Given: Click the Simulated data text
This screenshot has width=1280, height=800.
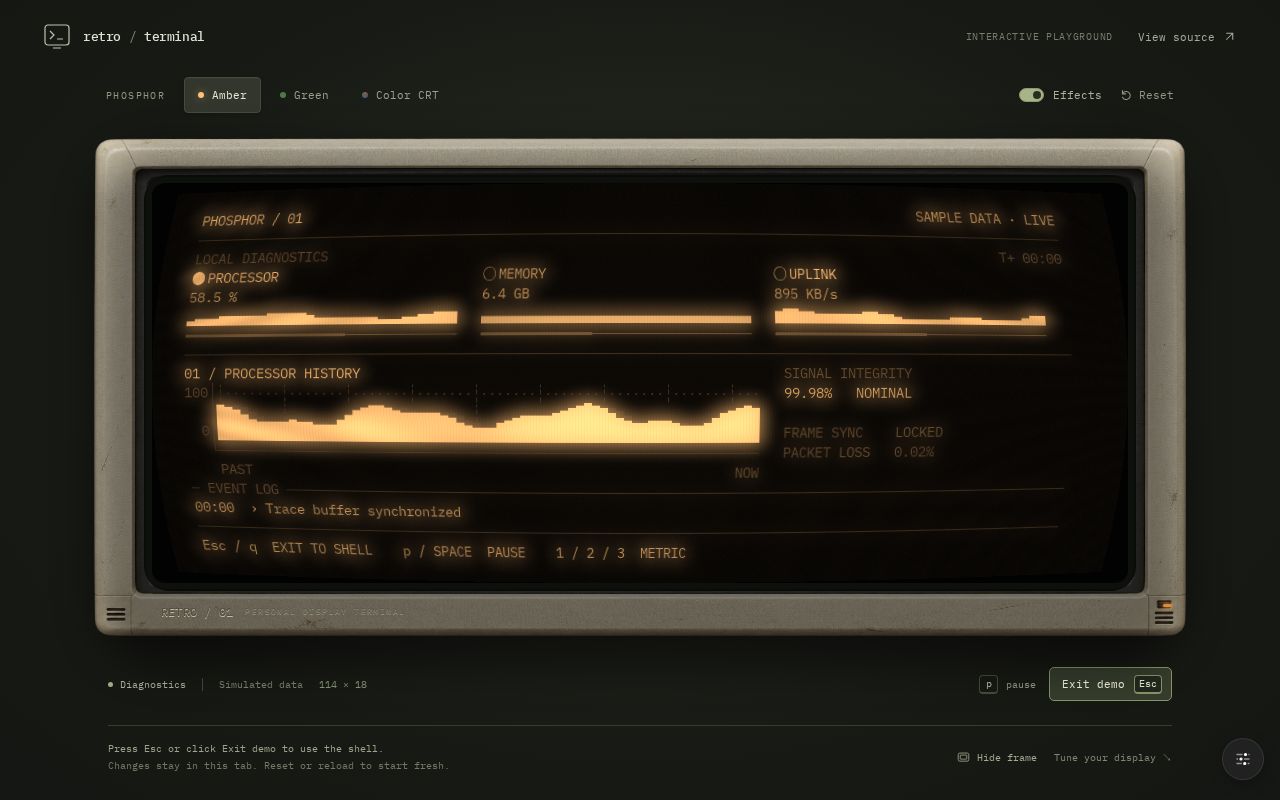Looking at the screenshot, I should (261, 684).
